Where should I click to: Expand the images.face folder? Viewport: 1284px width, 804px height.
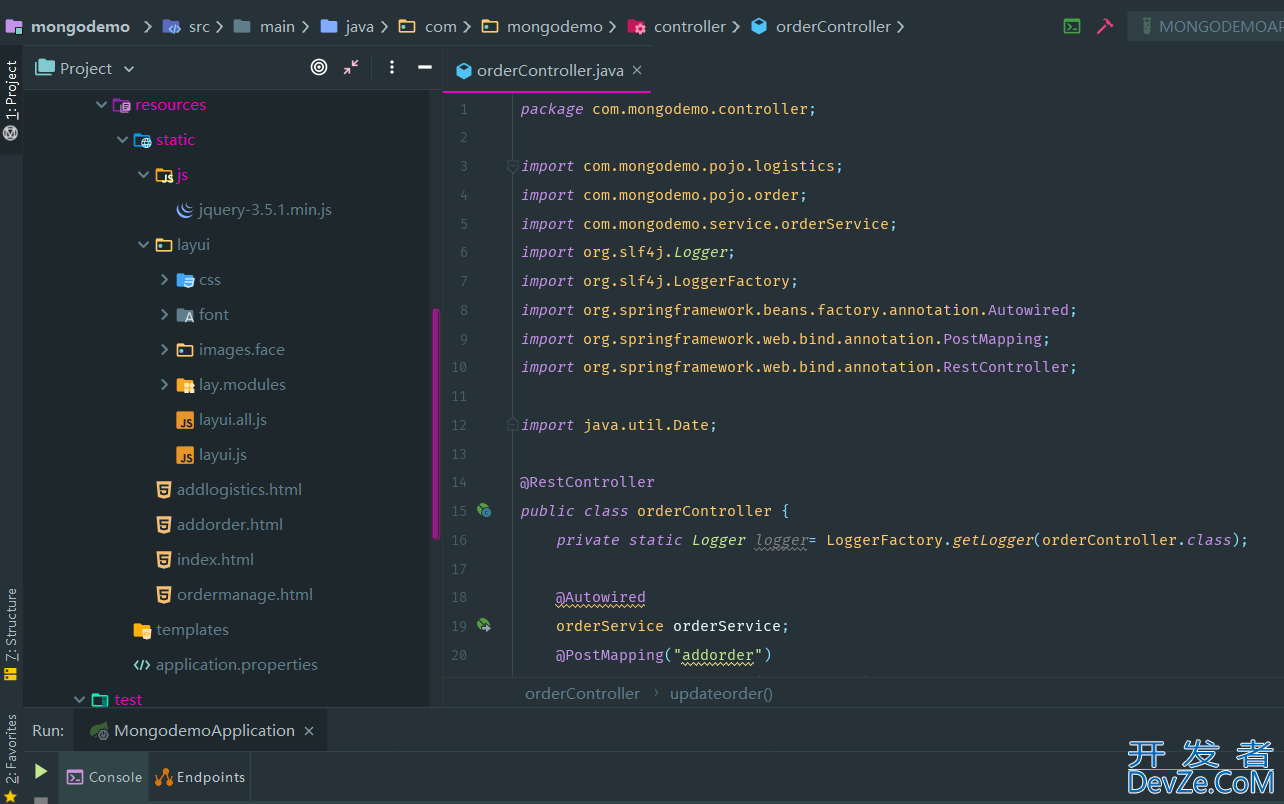coord(164,350)
